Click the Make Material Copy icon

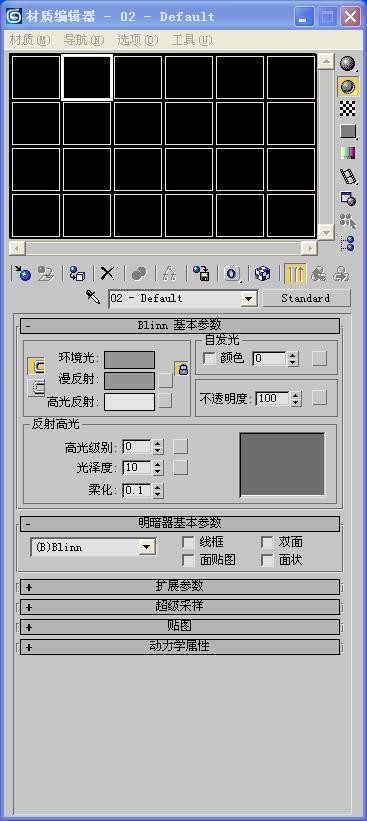tap(139, 273)
